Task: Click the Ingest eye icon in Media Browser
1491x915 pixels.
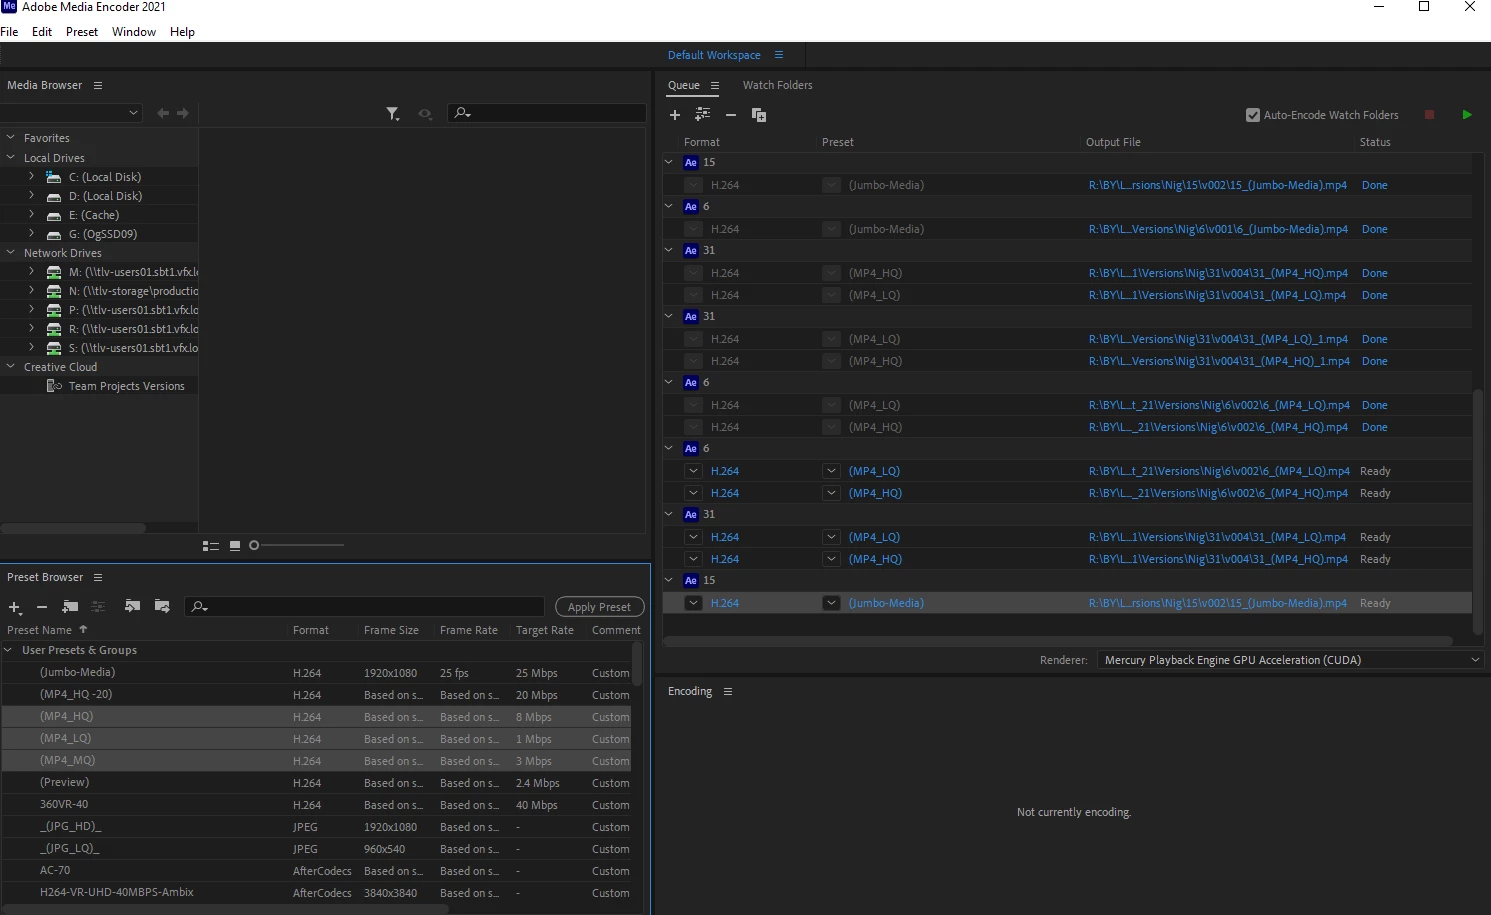Action: click(425, 114)
